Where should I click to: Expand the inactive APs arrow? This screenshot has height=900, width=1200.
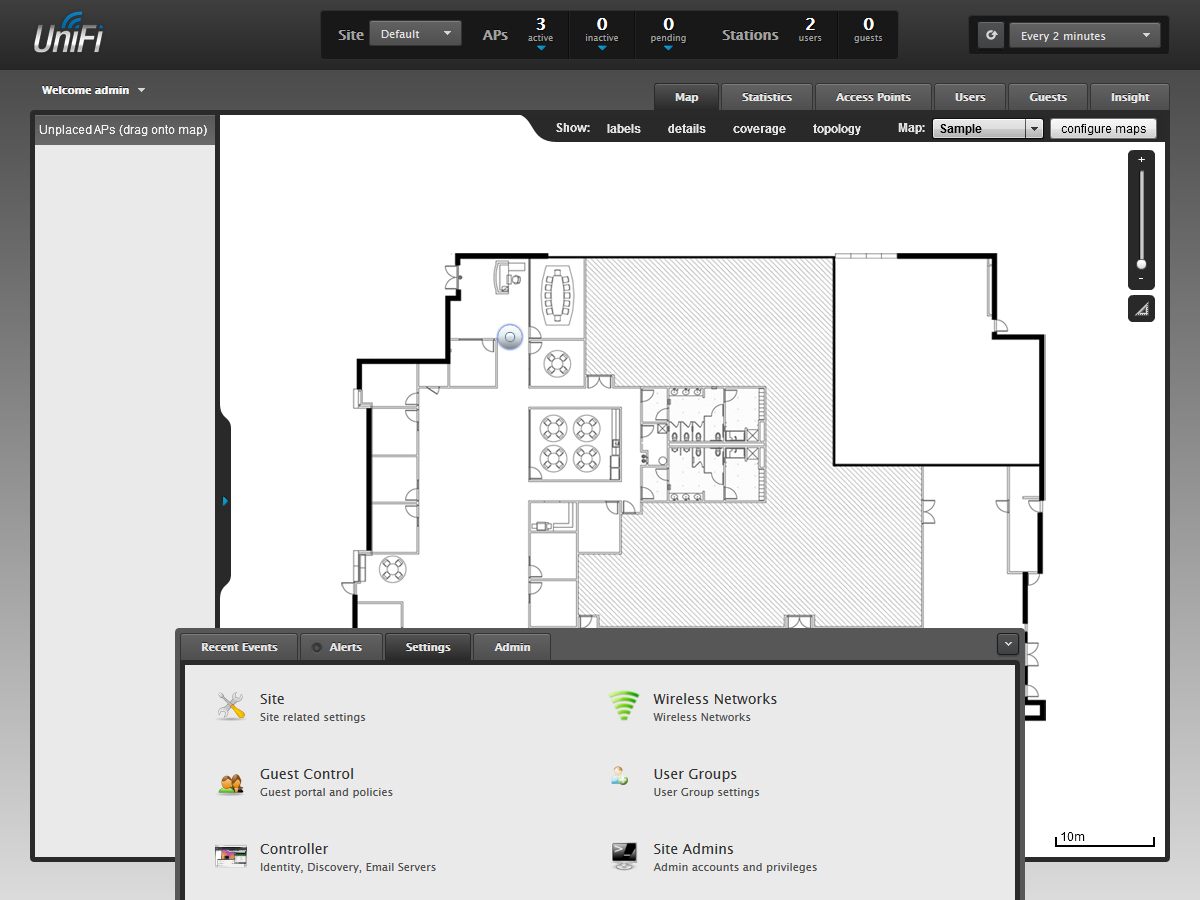pos(602,48)
